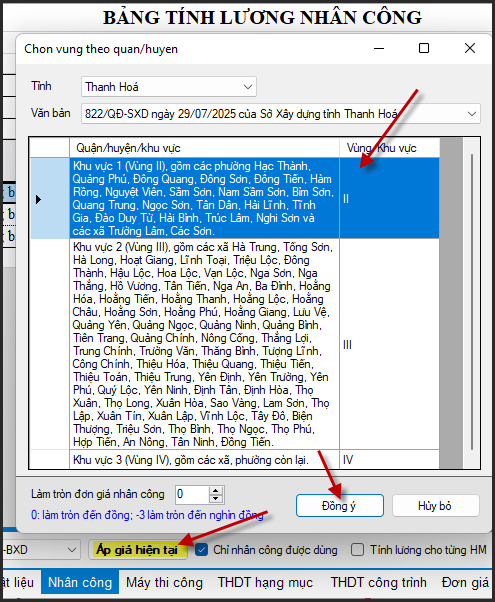Open the THDT hạng mục tab
The height and width of the screenshot is (602, 495).
pos(265,582)
